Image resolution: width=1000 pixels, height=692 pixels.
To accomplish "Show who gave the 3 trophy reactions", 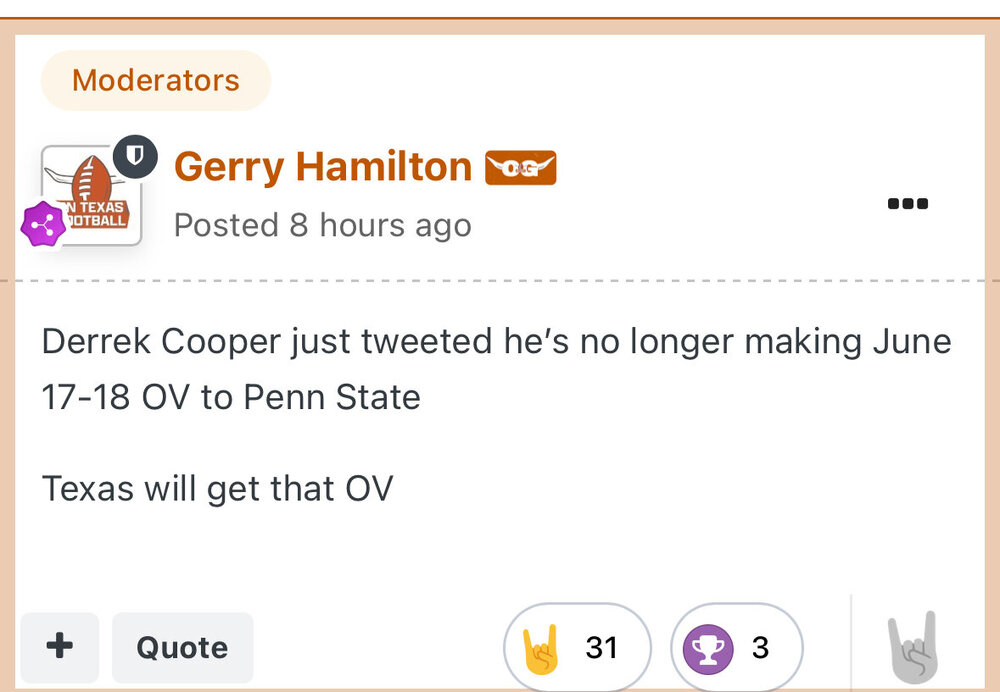I will 760,647.
